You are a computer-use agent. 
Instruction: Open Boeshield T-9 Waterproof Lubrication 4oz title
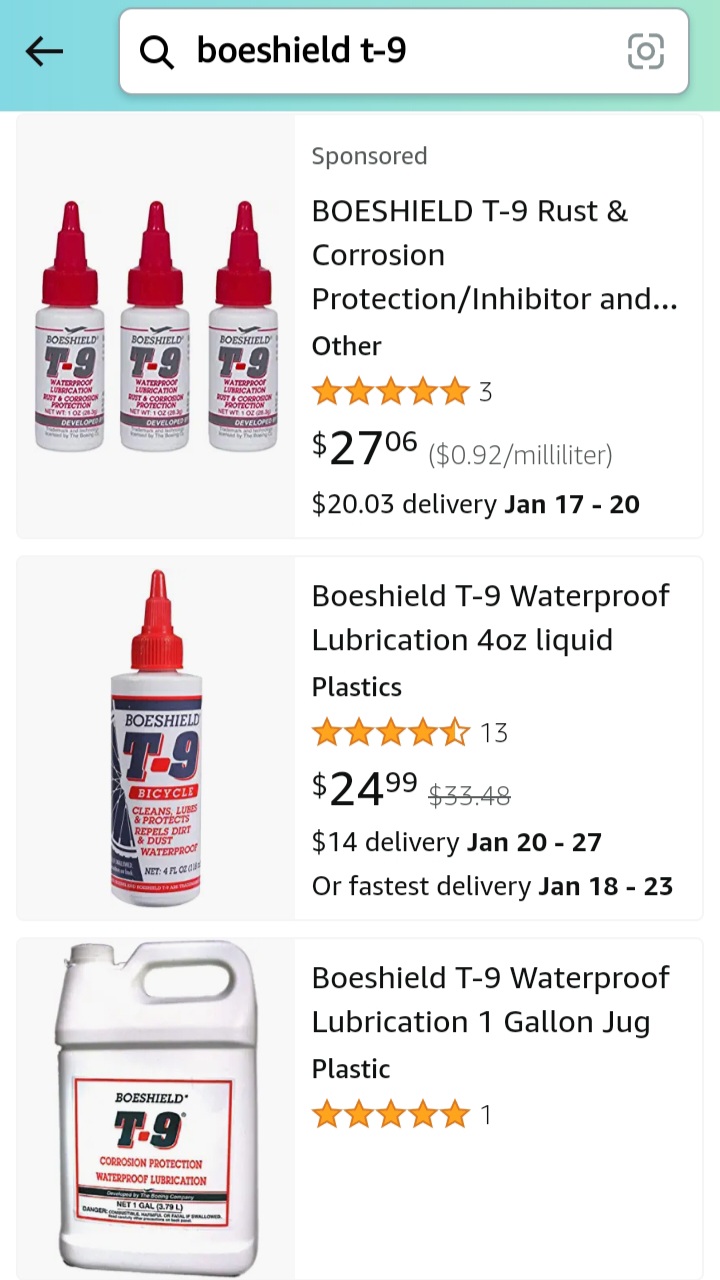coord(490,617)
